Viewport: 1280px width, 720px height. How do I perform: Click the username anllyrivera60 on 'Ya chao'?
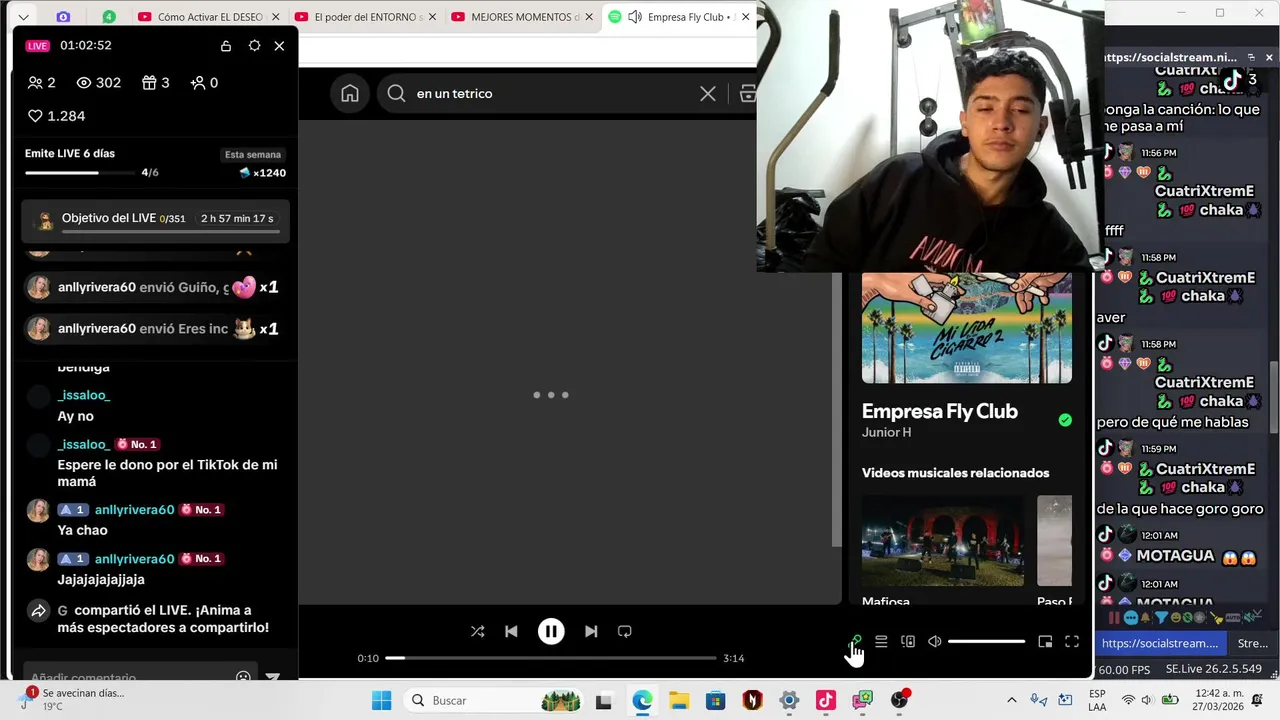(135, 510)
